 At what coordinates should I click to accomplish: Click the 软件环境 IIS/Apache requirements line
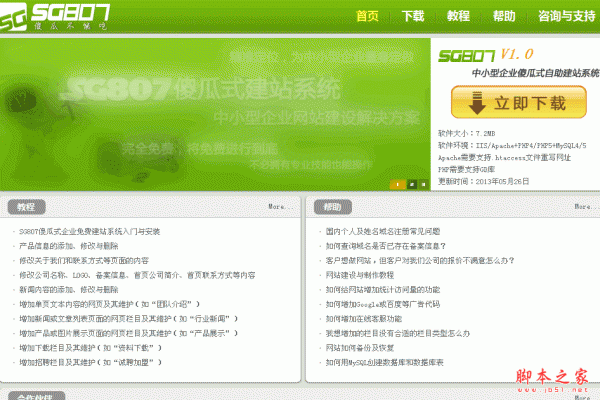pyautogui.click(x=512, y=145)
